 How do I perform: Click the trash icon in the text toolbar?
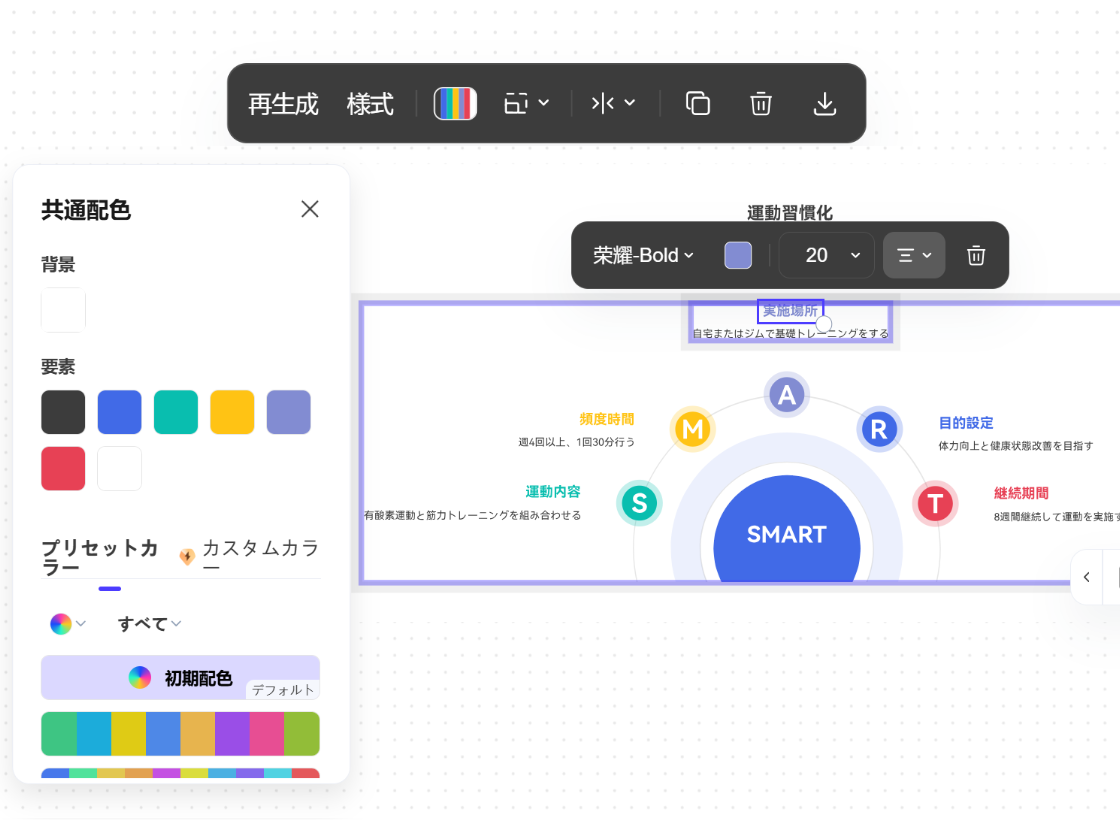click(x=975, y=255)
